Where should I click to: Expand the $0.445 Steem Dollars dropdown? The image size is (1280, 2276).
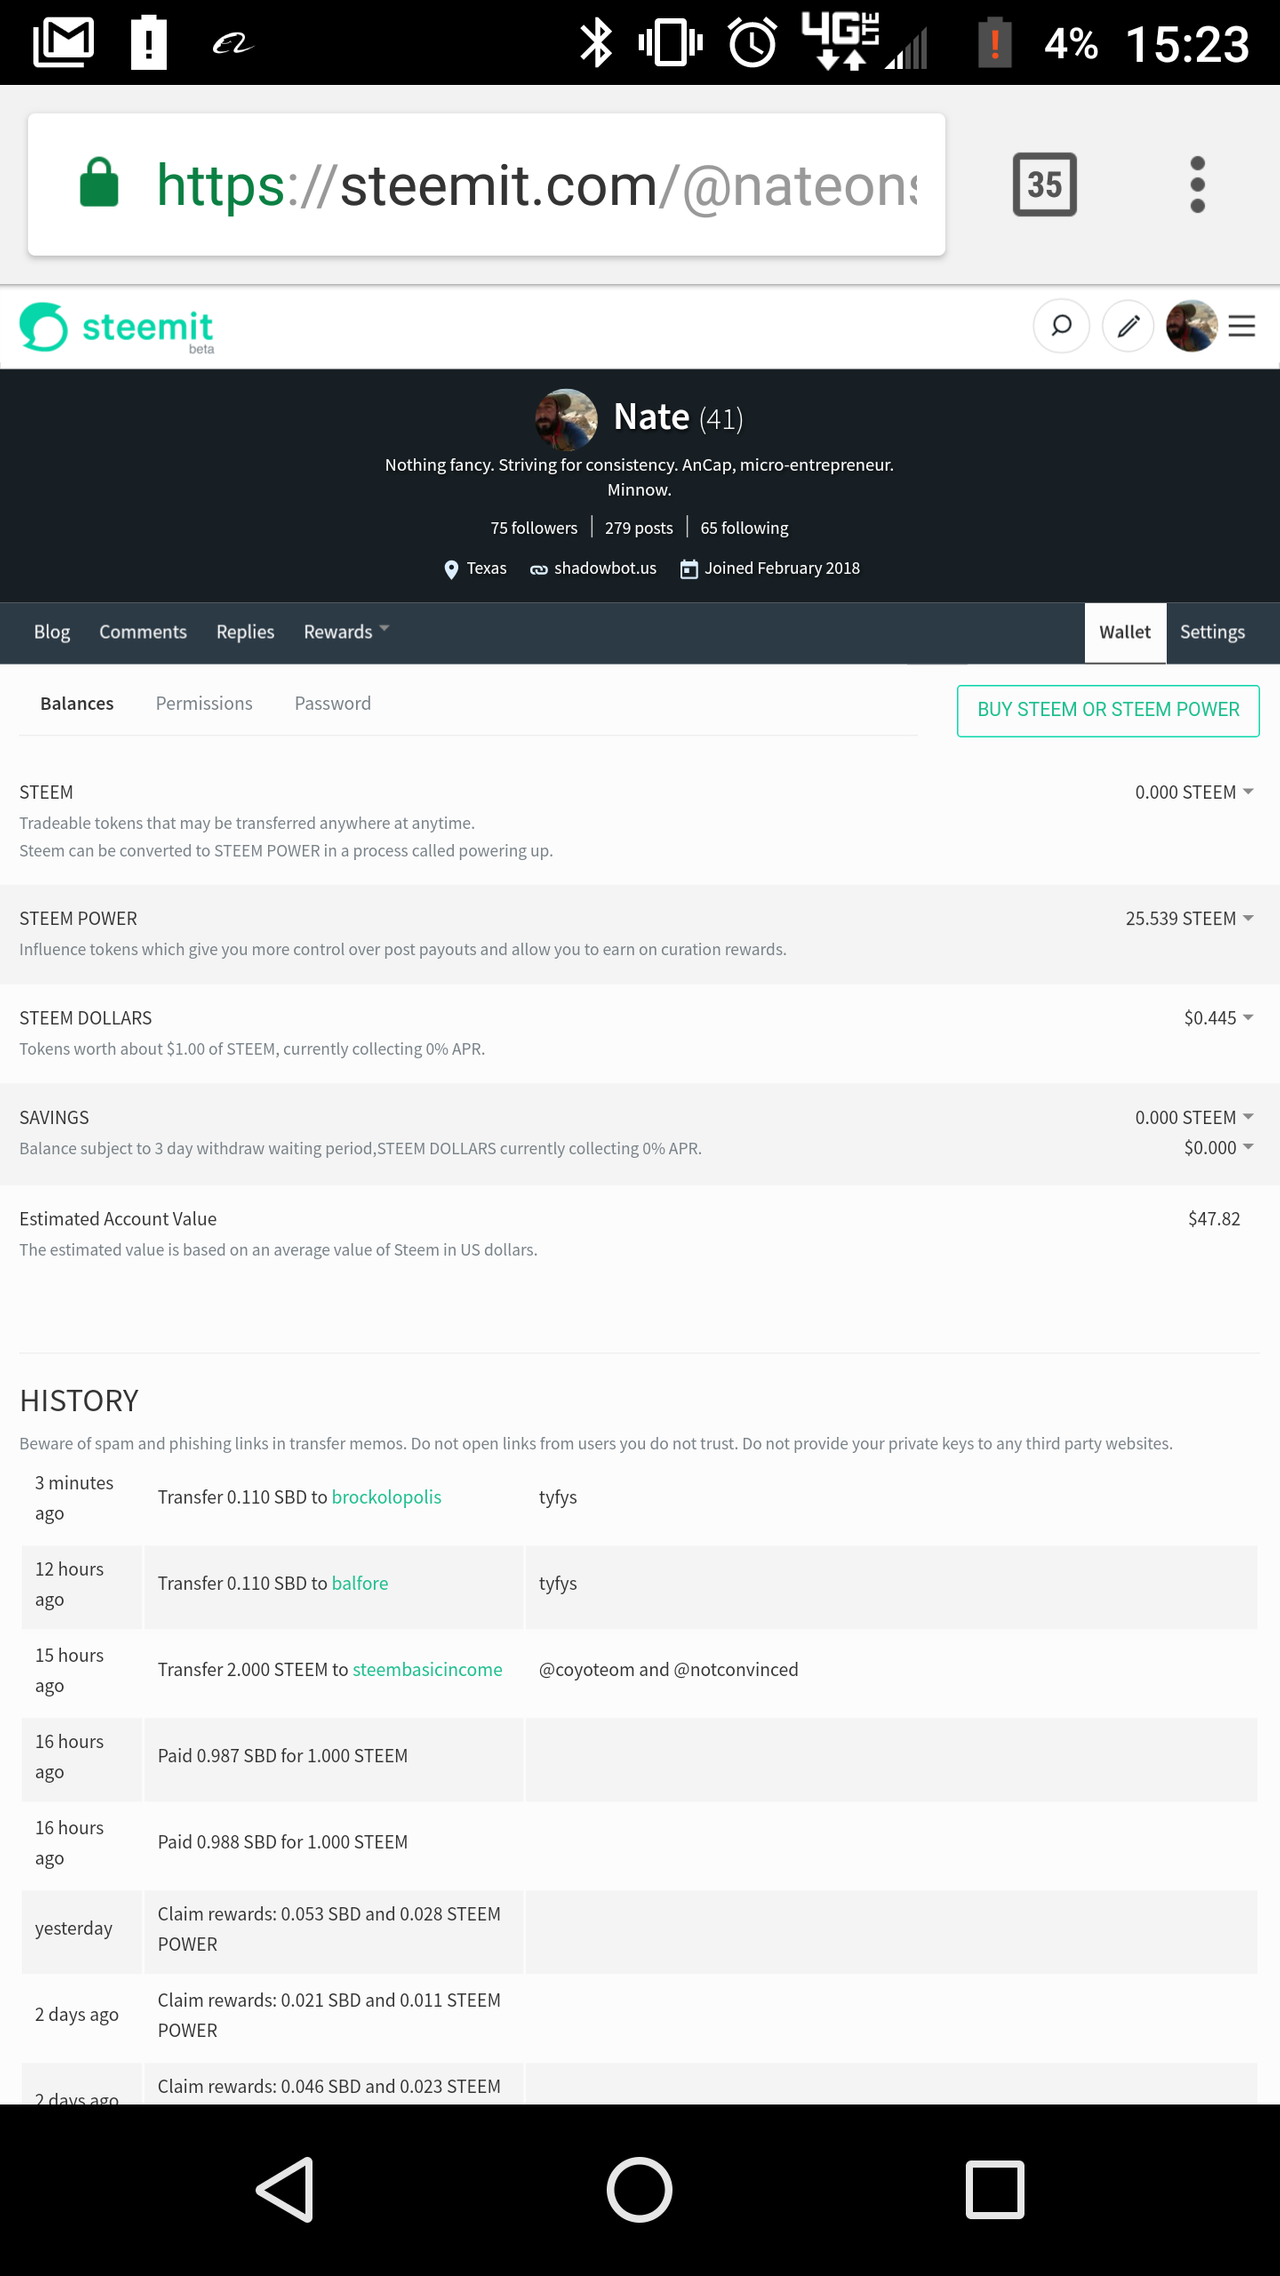[x=1219, y=1018]
